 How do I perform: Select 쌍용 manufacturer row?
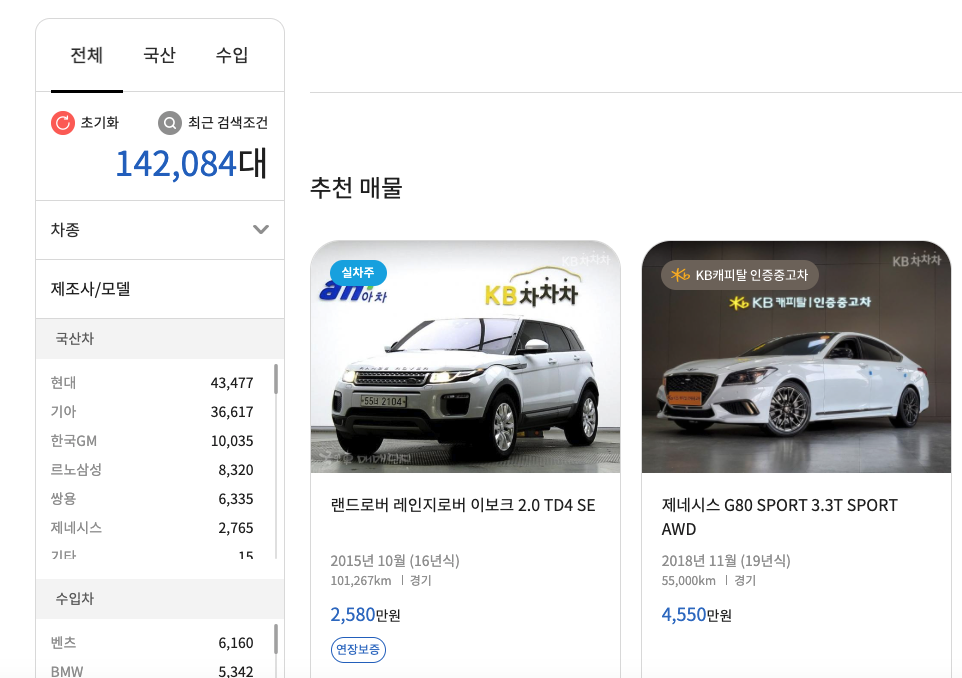tap(152, 499)
